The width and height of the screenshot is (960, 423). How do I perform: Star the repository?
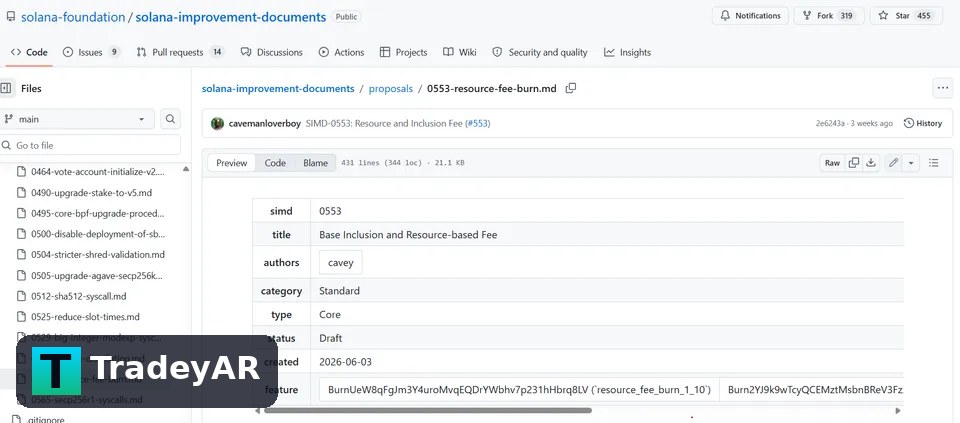pyautogui.click(x=905, y=16)
